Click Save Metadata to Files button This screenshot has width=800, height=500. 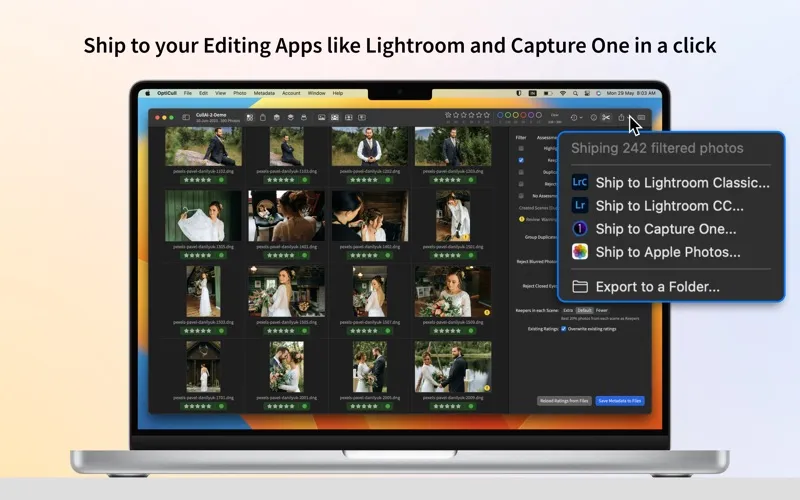click(620, 401)
